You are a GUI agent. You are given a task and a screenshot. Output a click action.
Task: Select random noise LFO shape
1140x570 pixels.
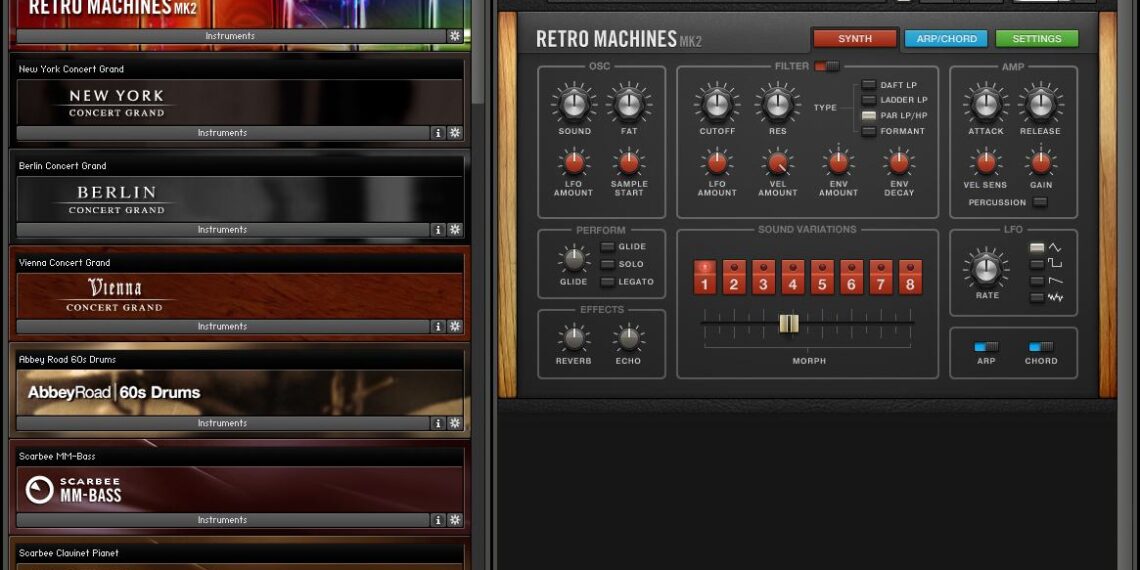click(1037, 297)
